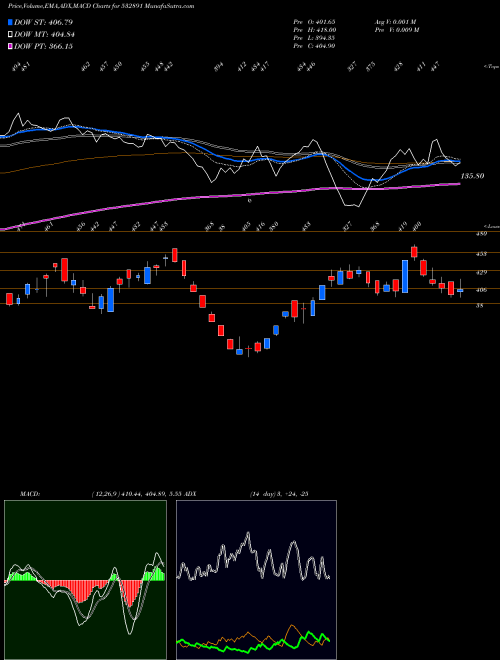Viewport: 500px width, 660px height.
Task: Click the 135.50 label beside the magenta line
Action: [x=472, y=176]
